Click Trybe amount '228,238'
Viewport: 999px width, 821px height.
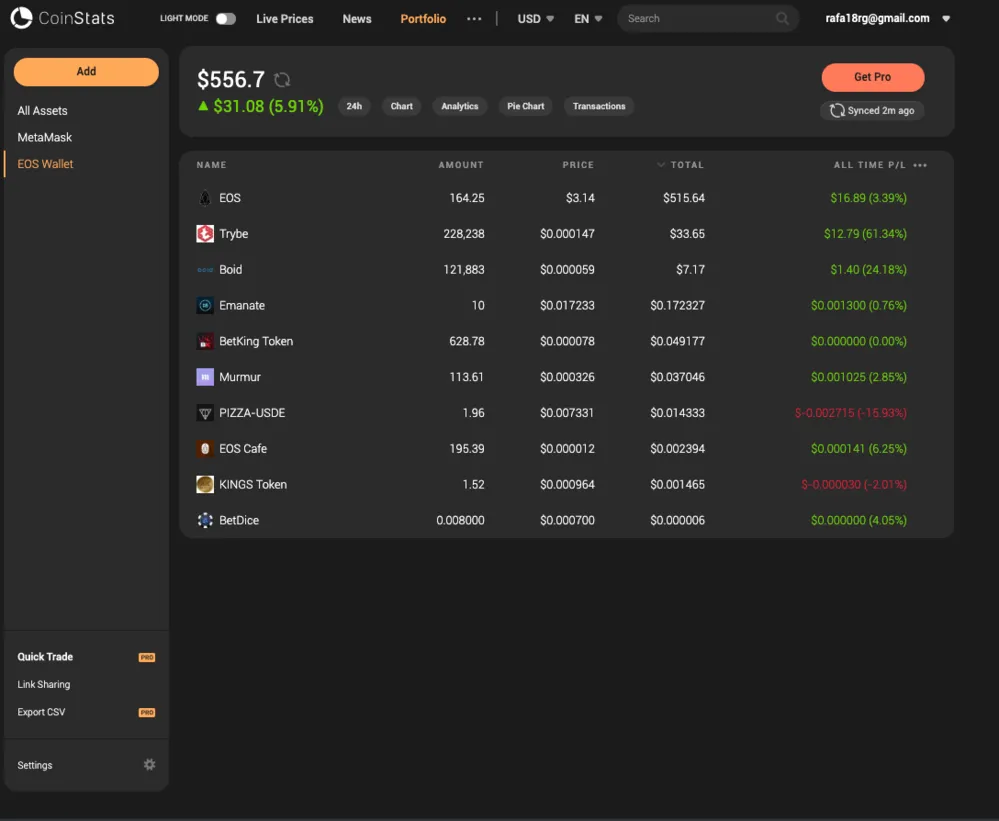464,234
